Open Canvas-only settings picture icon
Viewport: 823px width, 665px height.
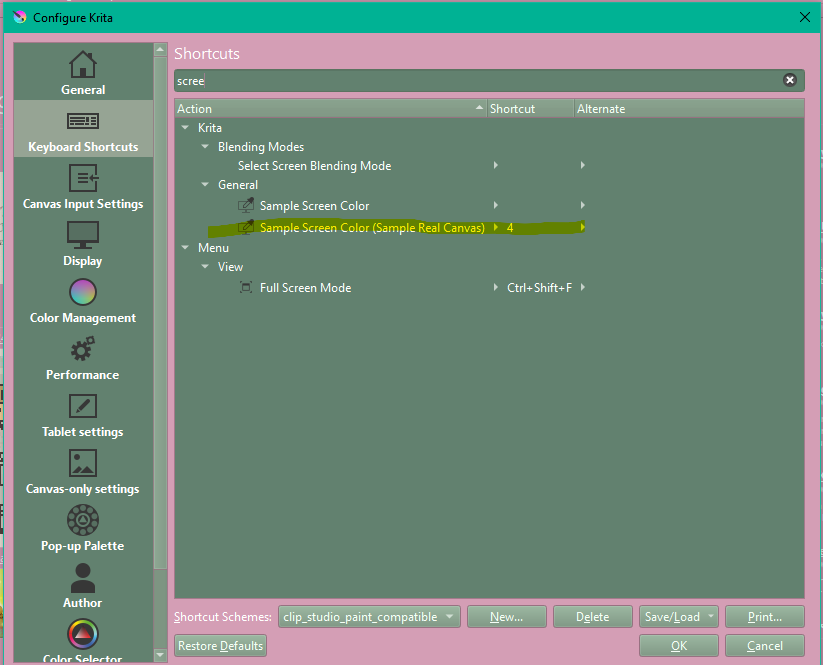[83, 463]
